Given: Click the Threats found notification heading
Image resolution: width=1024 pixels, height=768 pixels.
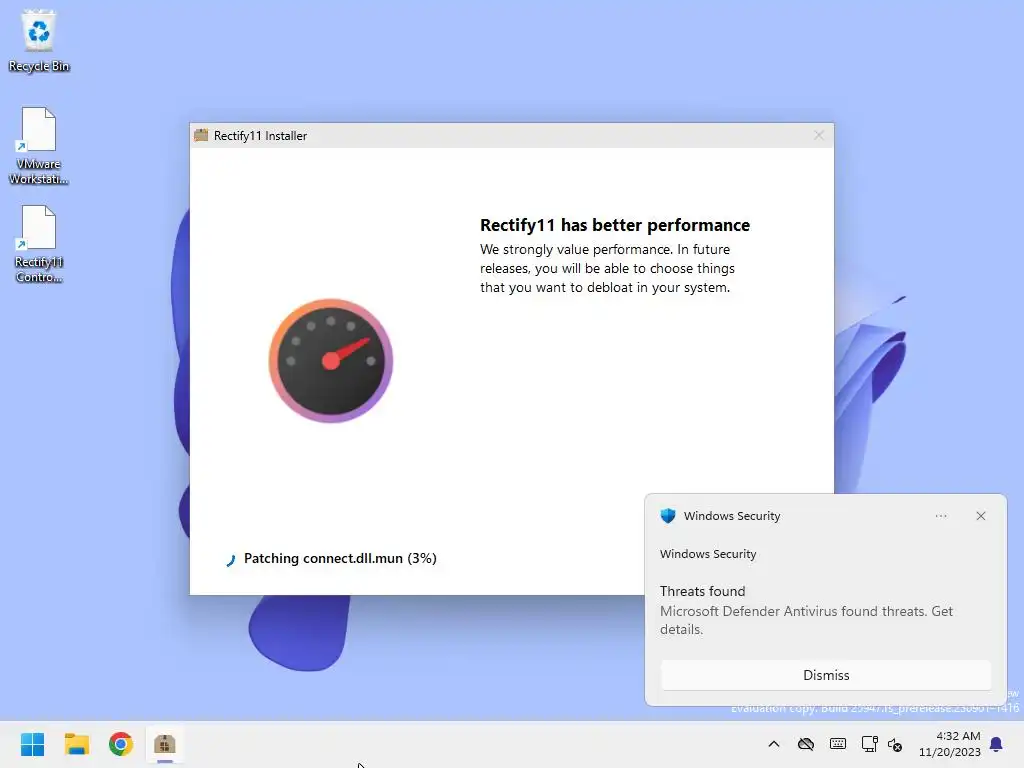Looking at the screenshot, I should tap(703, 591).
